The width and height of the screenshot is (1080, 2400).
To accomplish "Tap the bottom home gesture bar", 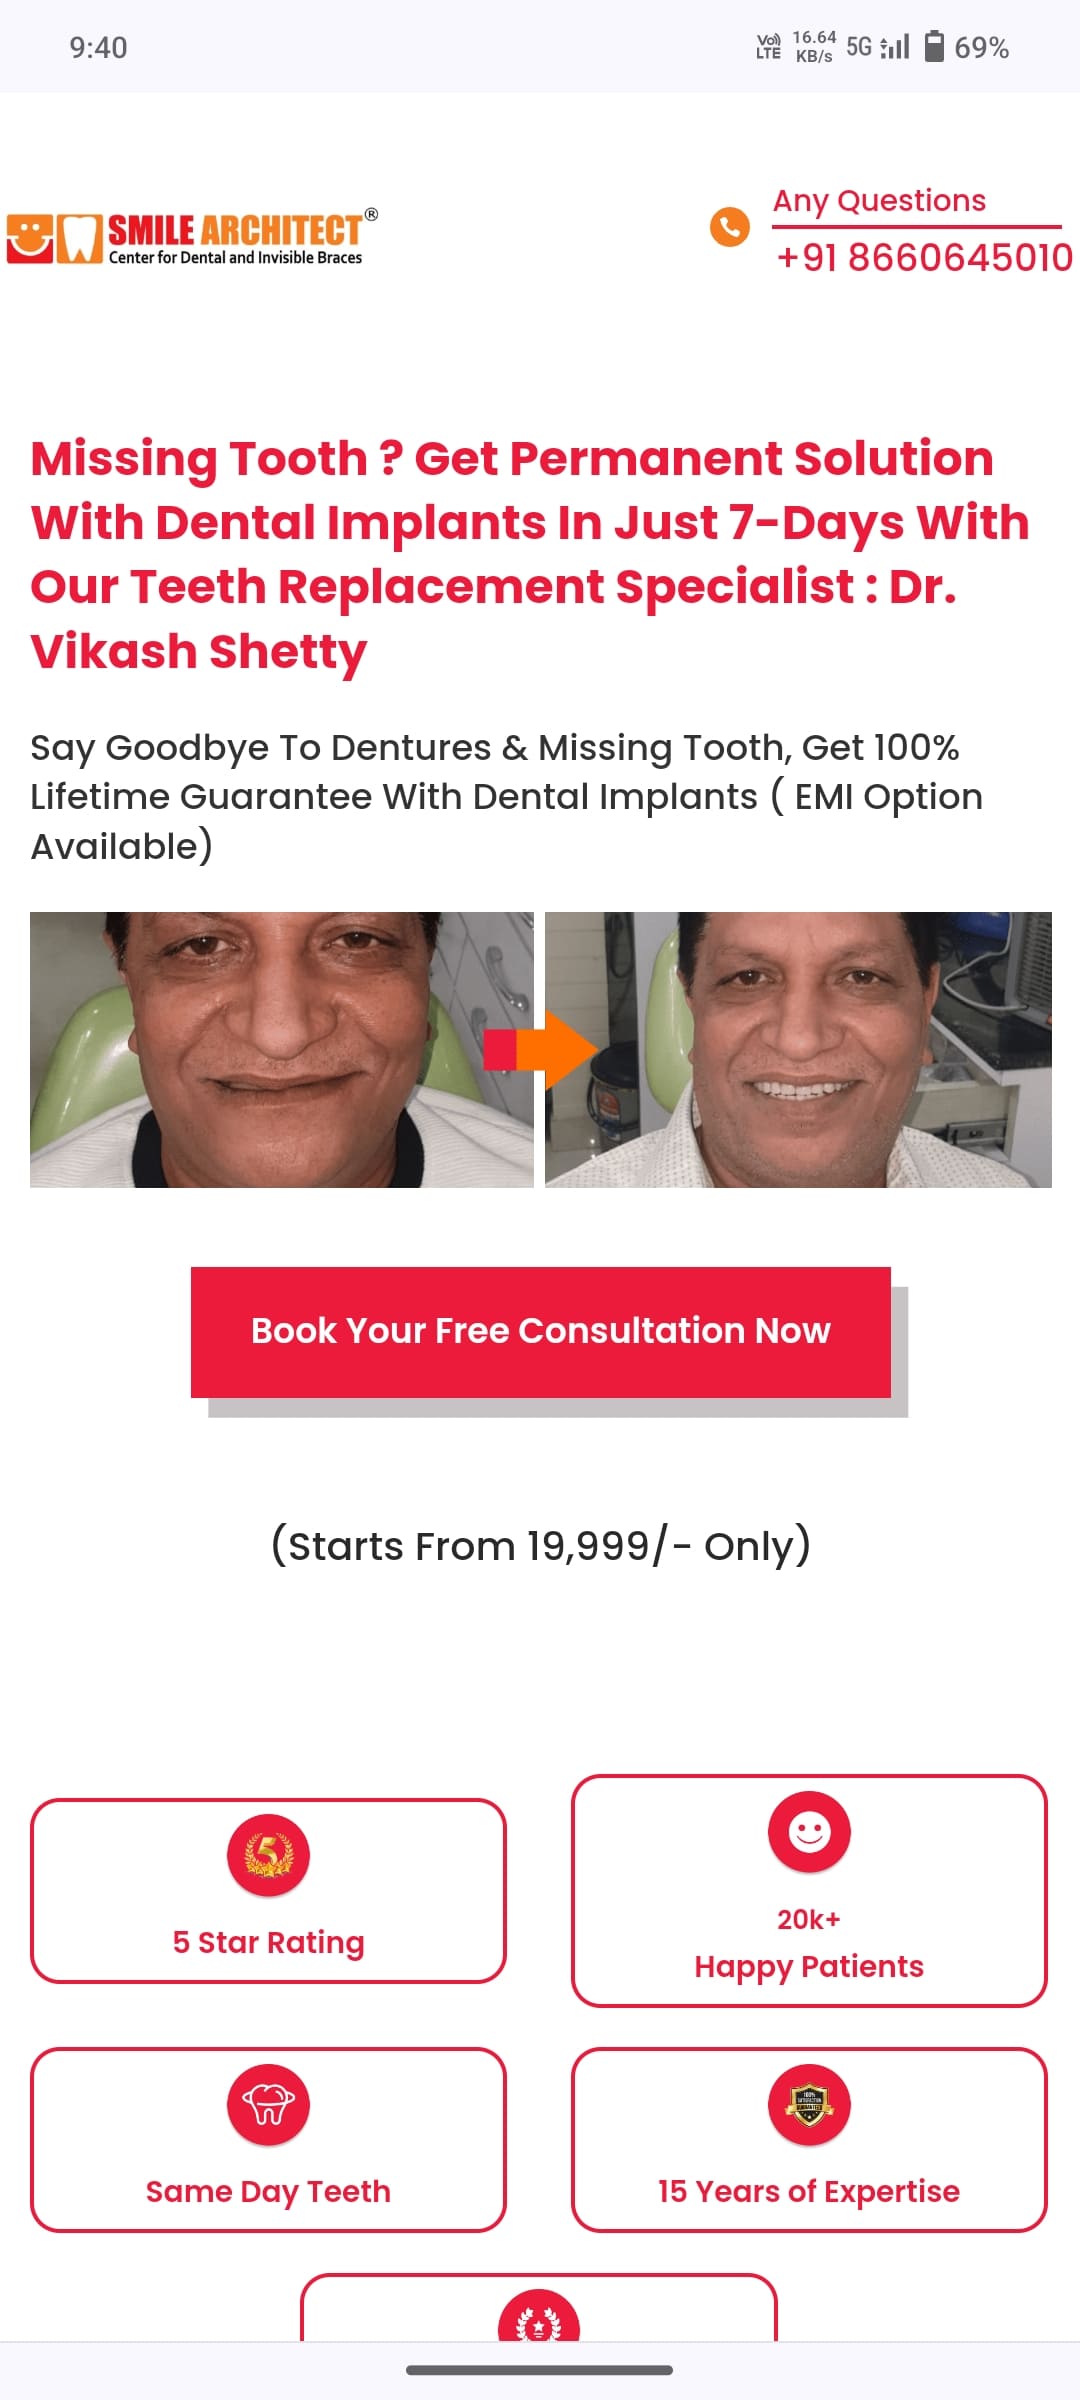I will (x=539, y=2370).
